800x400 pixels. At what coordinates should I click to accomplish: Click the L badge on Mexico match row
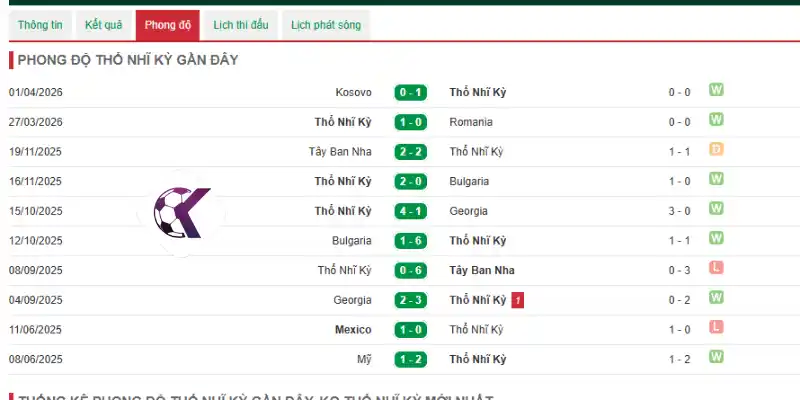(716, 327)
